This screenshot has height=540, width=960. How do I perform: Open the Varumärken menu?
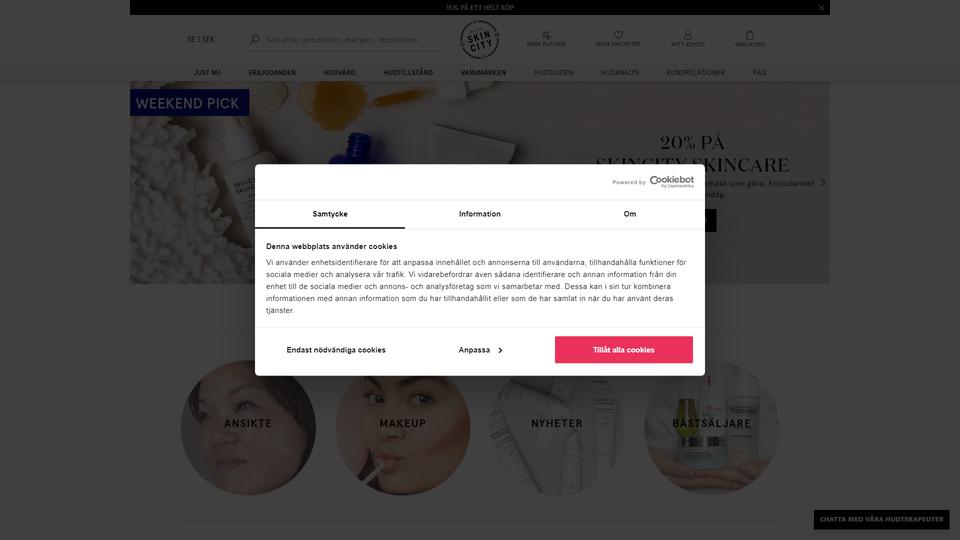tap(483, 72)
